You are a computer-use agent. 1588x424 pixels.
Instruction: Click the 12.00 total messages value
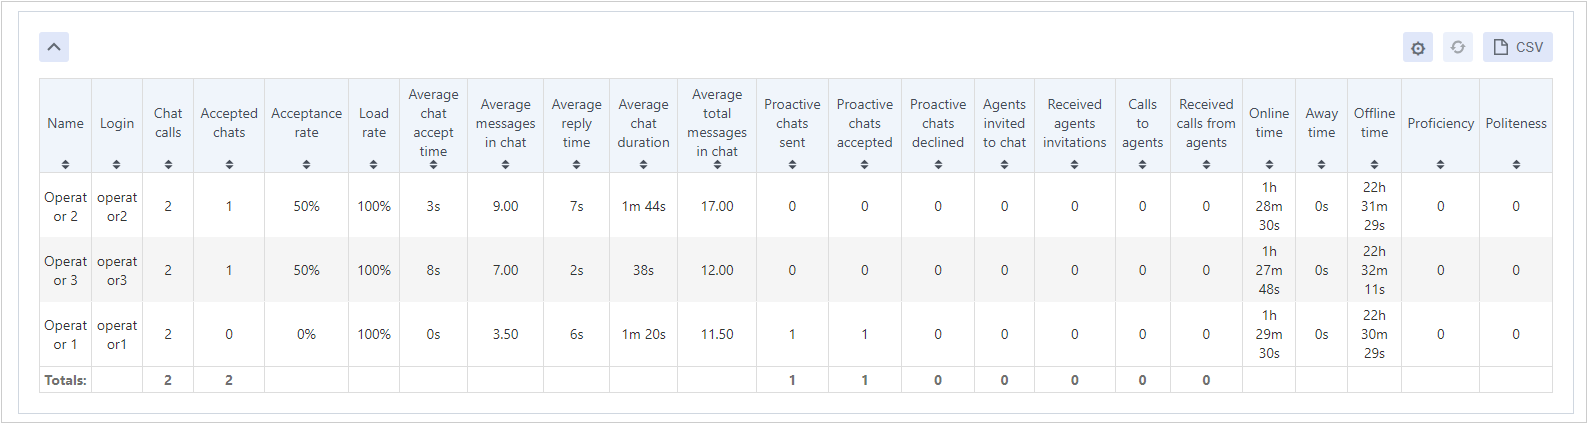[x=717, y=270]
